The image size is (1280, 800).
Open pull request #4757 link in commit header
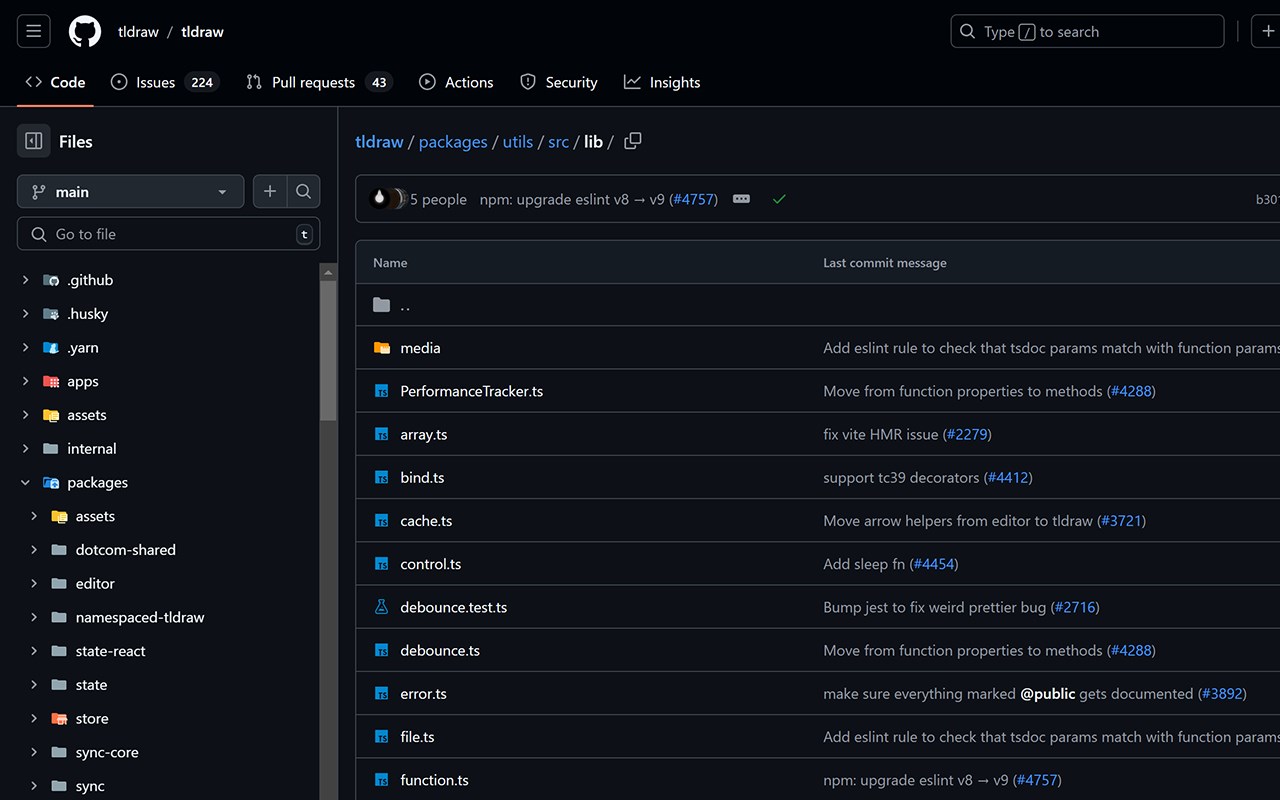click(693, 199)
